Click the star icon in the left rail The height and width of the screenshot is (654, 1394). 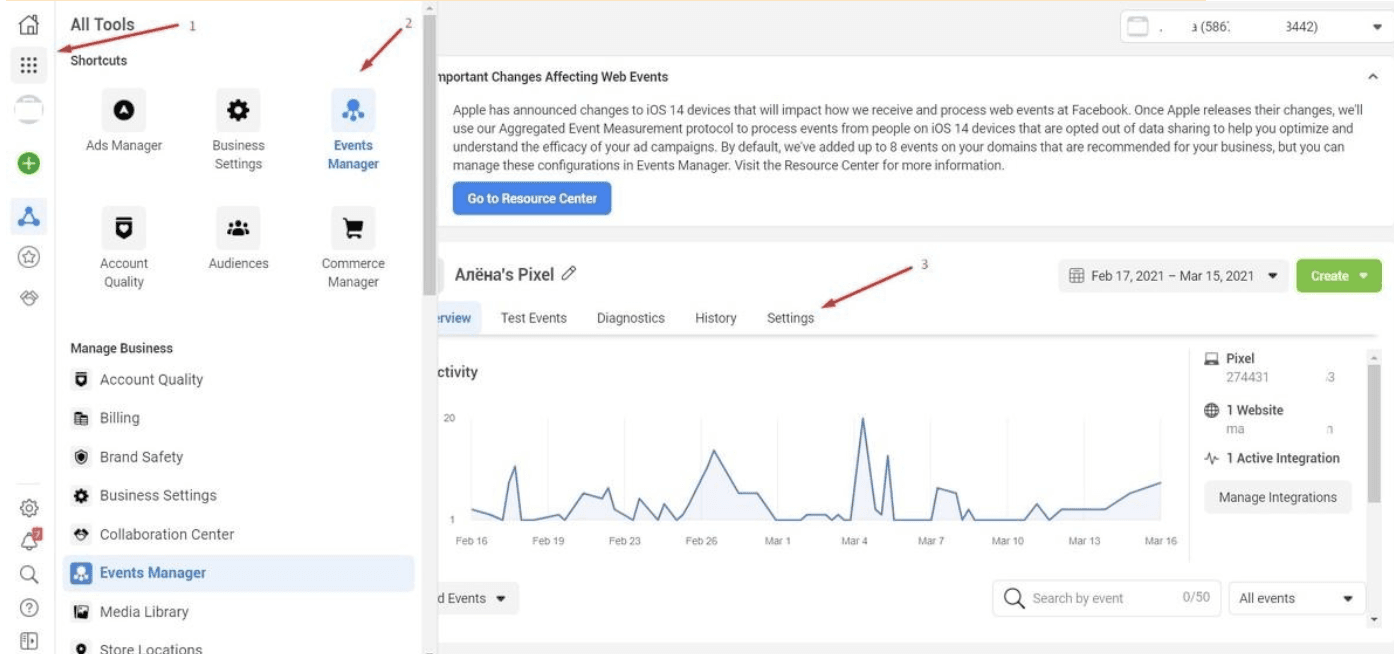coord(29,257)
